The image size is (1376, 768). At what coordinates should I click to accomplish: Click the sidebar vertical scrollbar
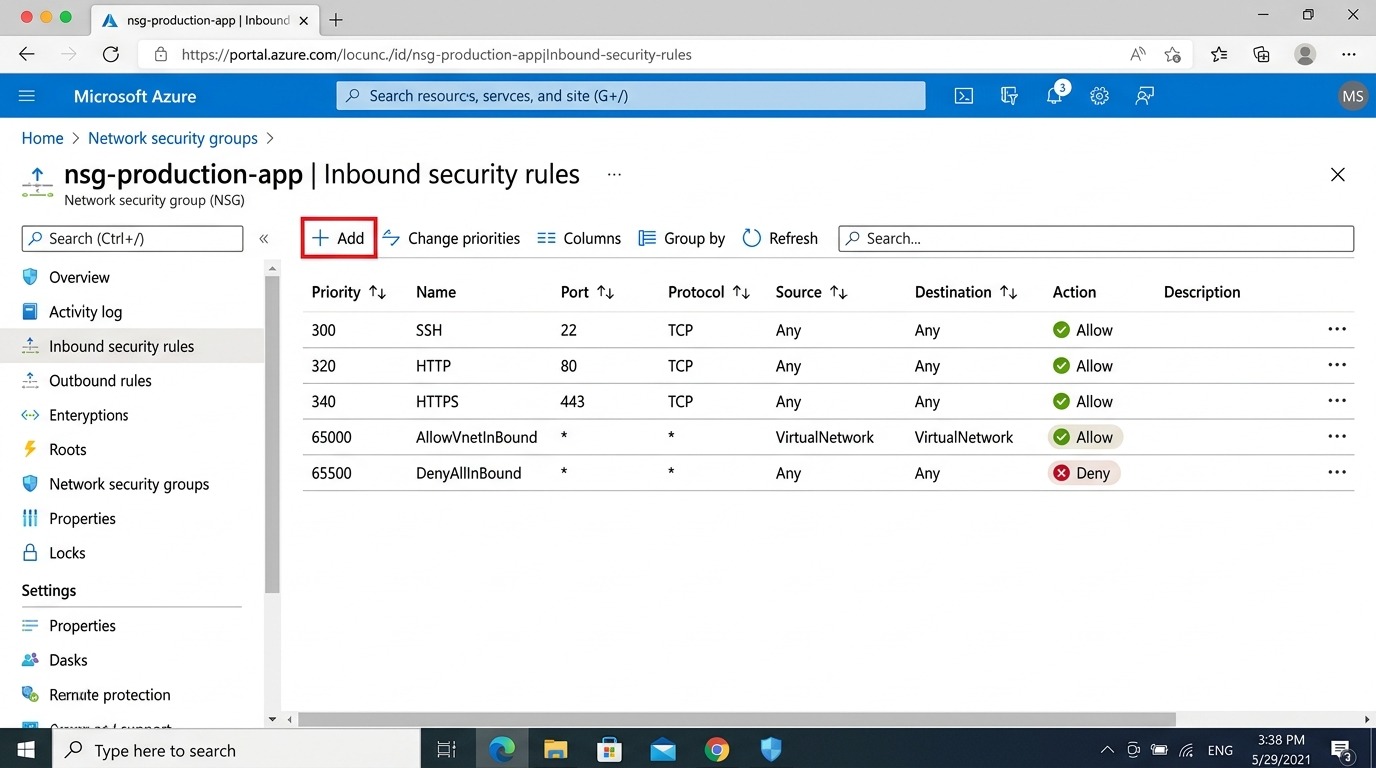click(x=272, y=434)
